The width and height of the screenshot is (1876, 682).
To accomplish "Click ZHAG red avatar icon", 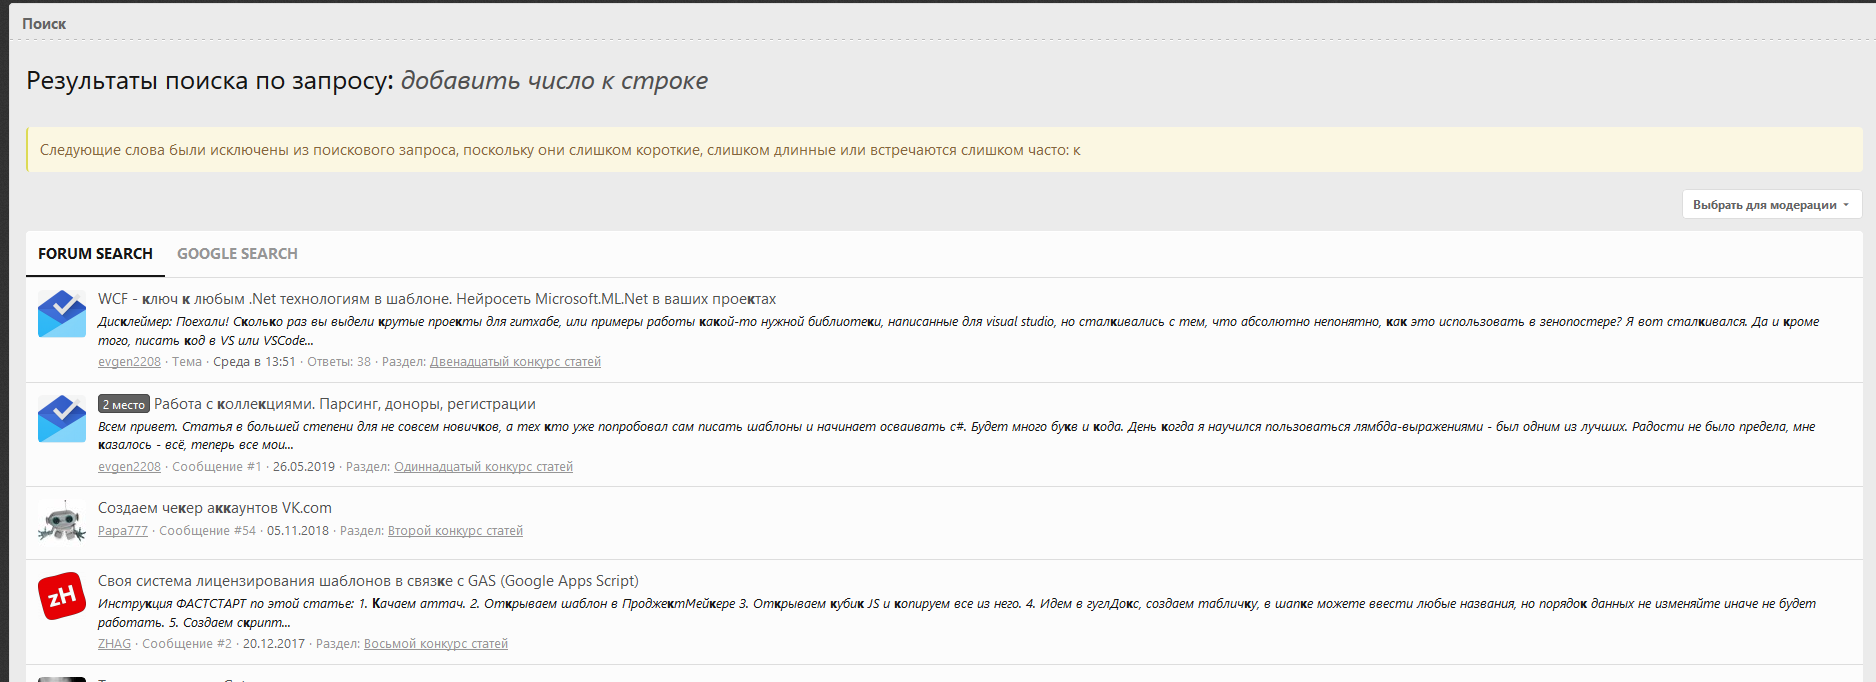I will (62, 596).
